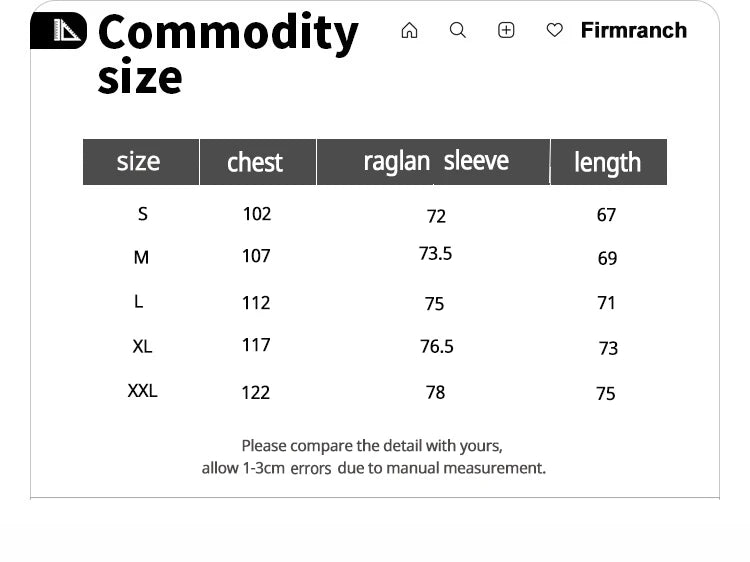Select size S row label

pyautogui.click(x=143, y=214)
